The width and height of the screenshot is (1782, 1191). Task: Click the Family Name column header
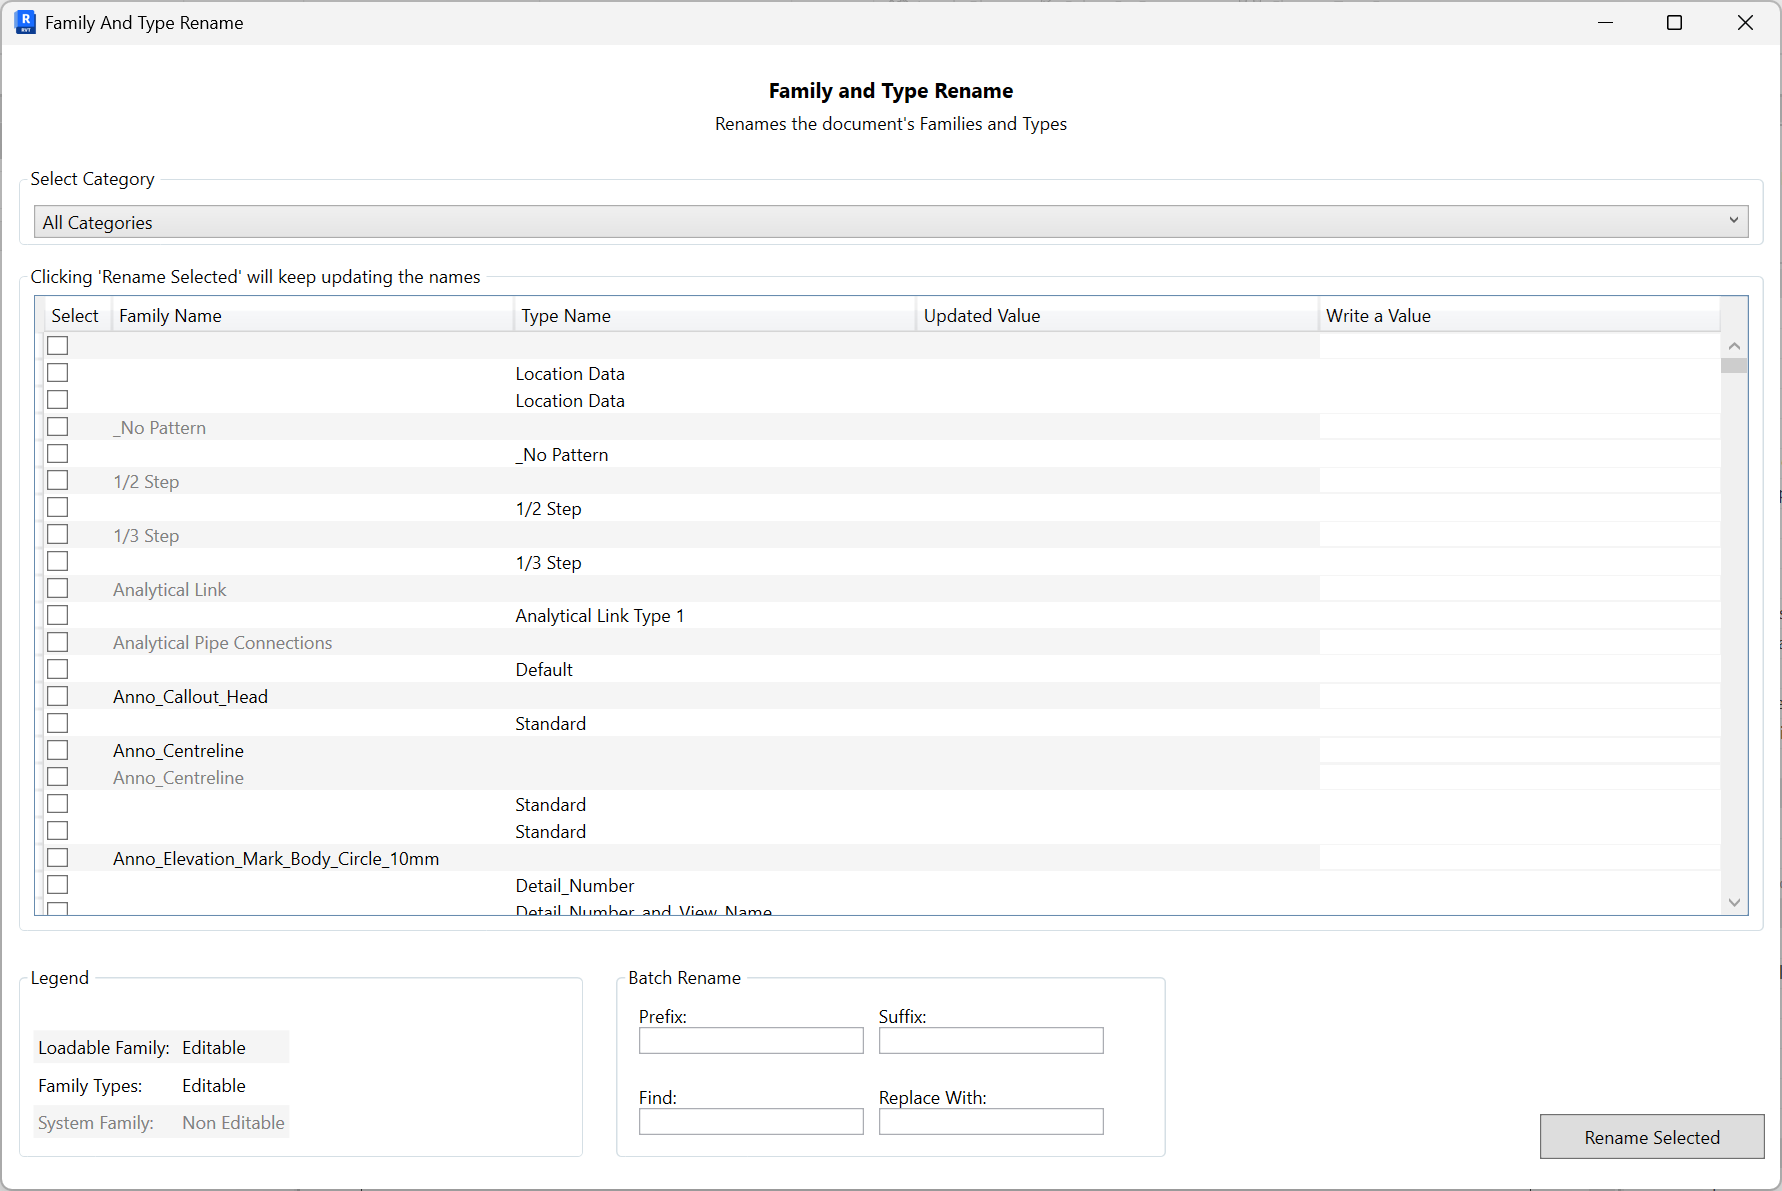(x=170, y=315)
